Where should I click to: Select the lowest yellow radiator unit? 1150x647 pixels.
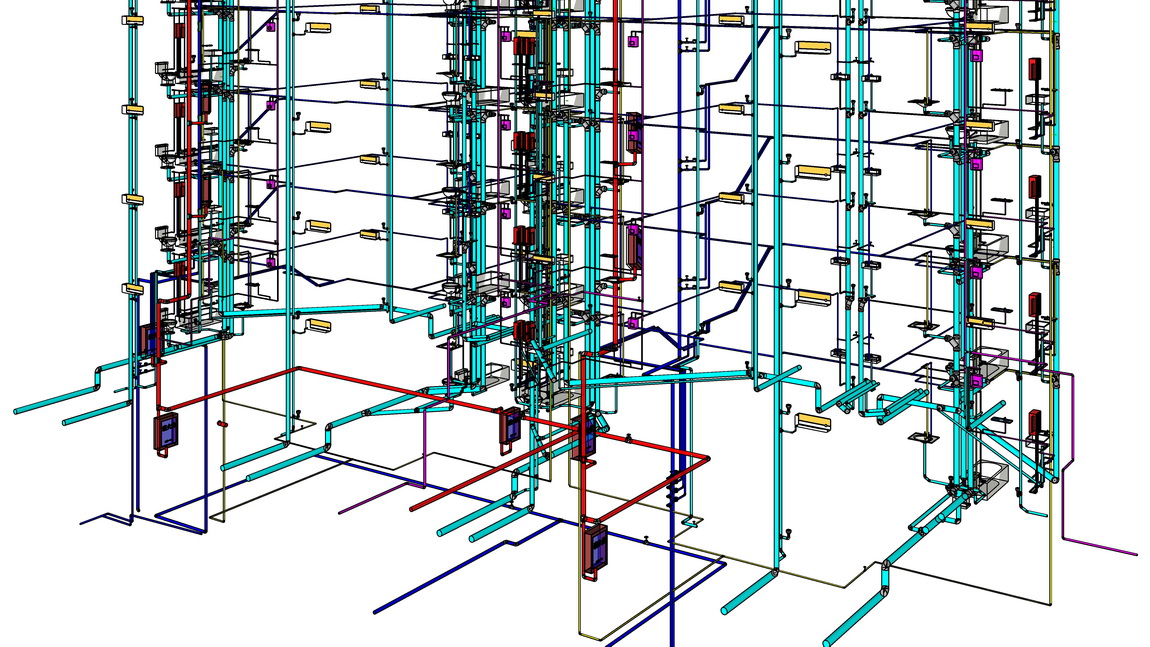point(814,422)
